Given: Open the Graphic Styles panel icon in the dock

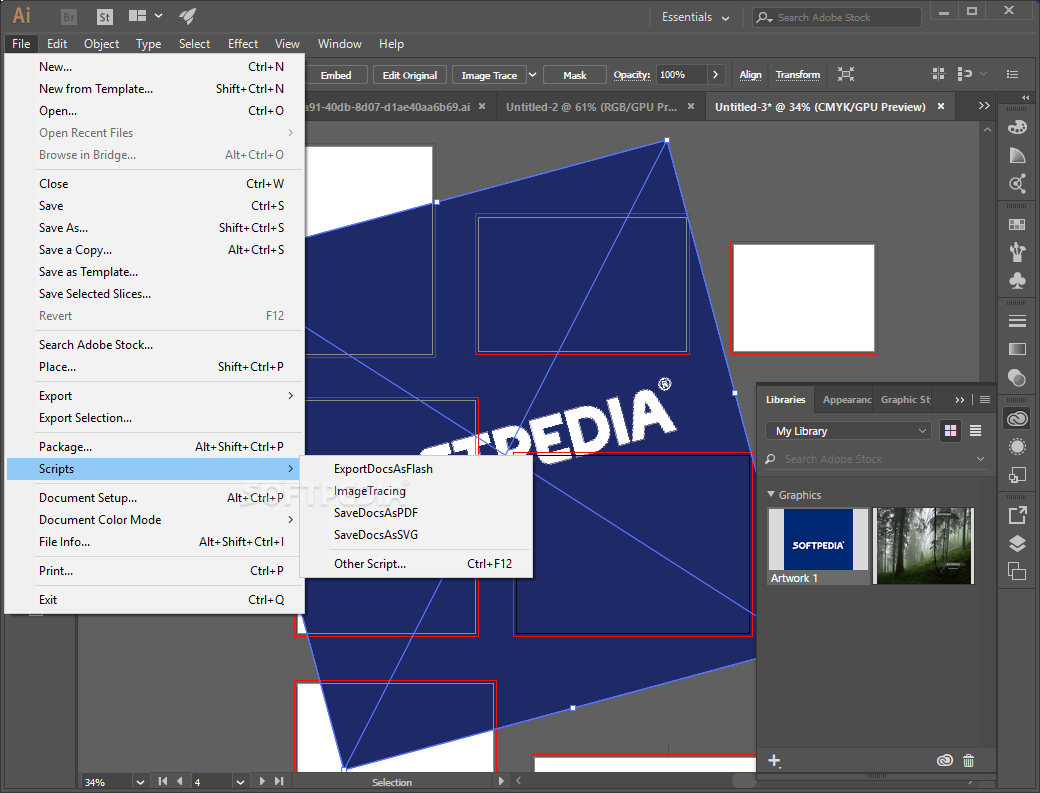Looking at the screenshot, I should click(1017, 475).
